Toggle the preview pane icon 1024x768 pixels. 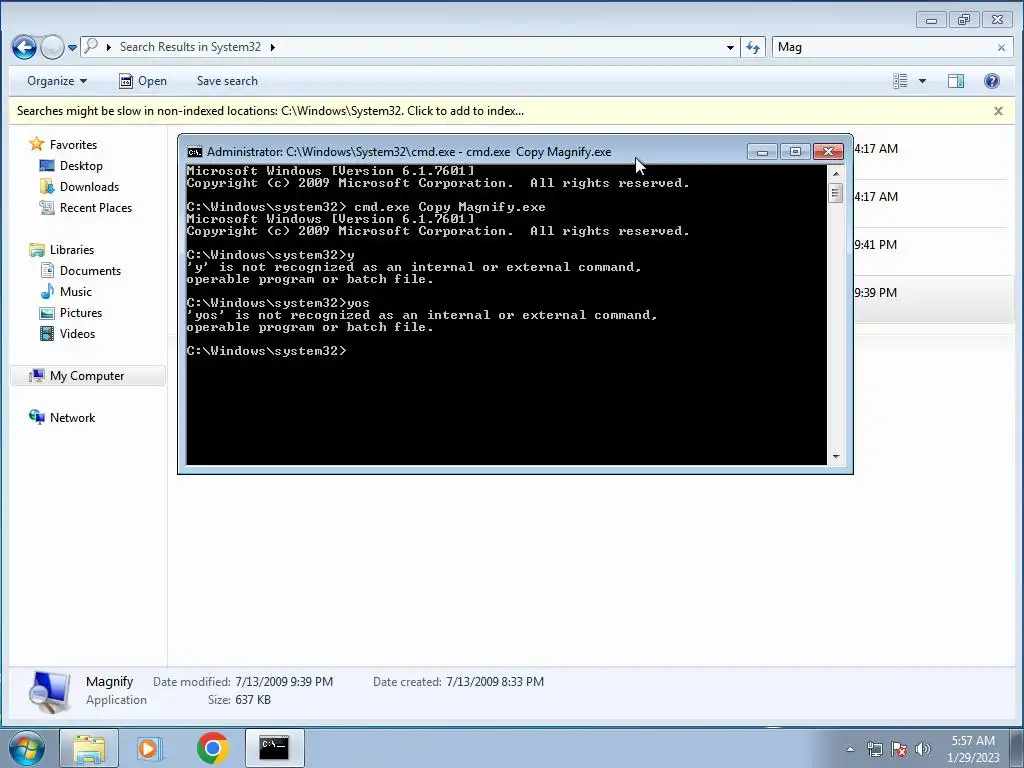[x=955, y=81]
